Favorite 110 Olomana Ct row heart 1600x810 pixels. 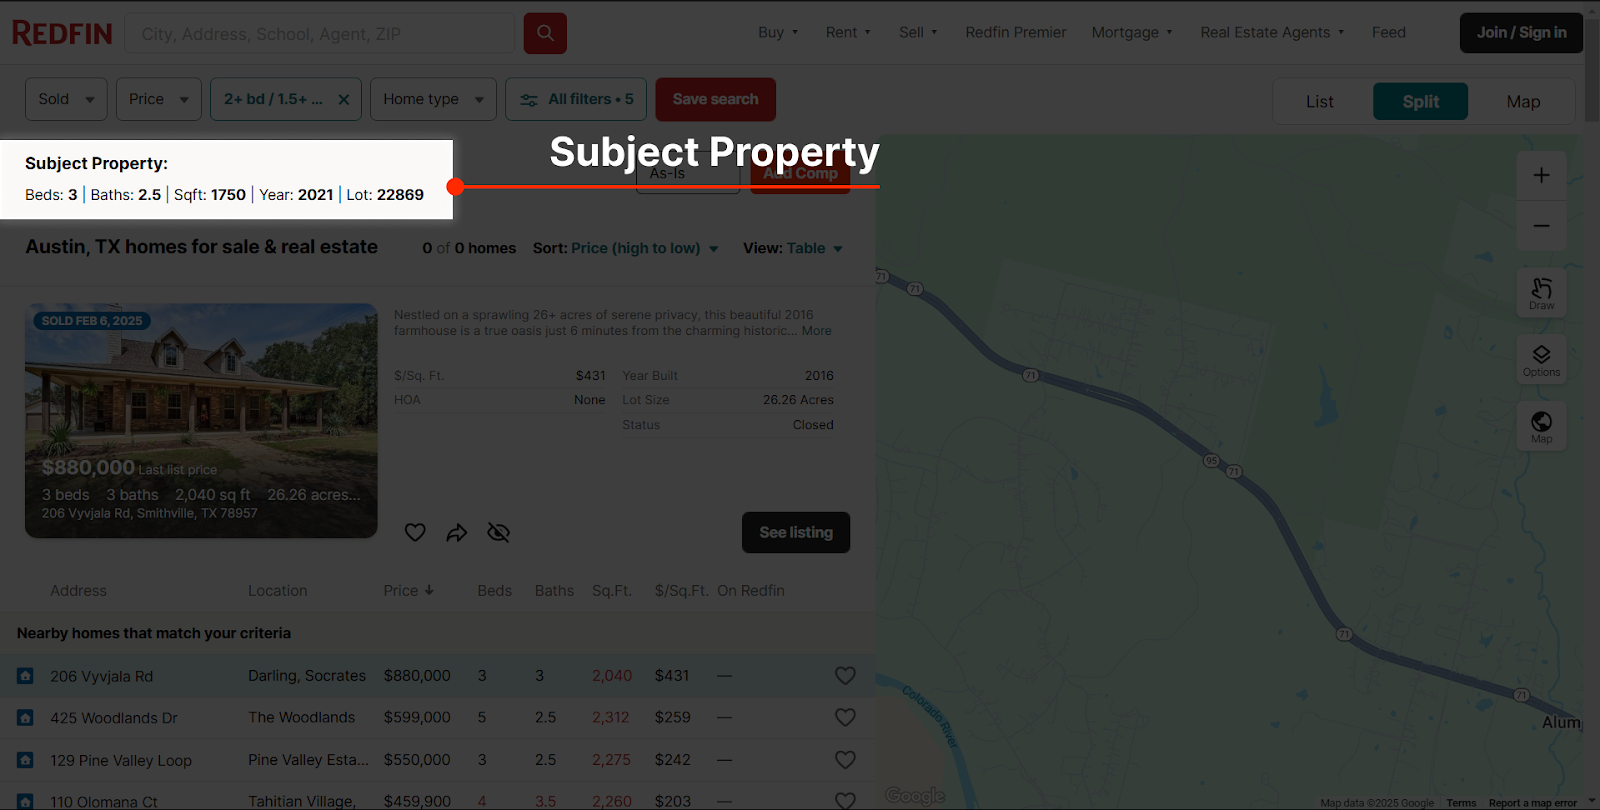(845, 801)
